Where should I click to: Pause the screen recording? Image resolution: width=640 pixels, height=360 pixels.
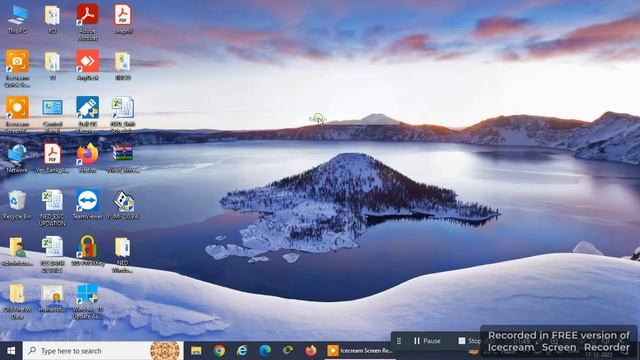(427, 340)
